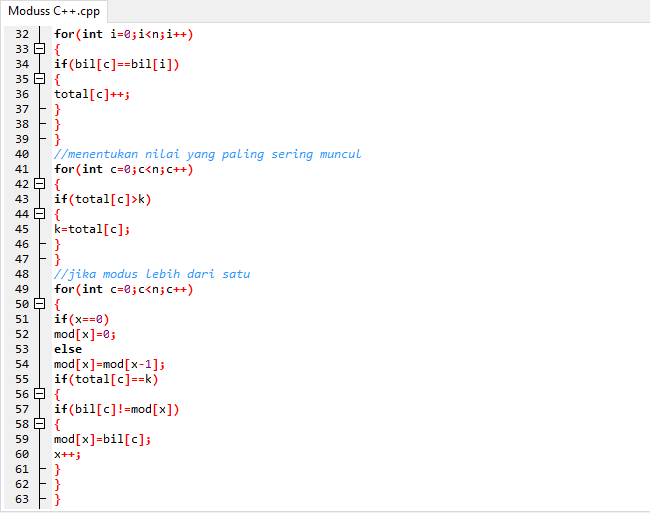Click the 'total[c]++;' statement
Viewport: 650px width, 513px height.
92,94
